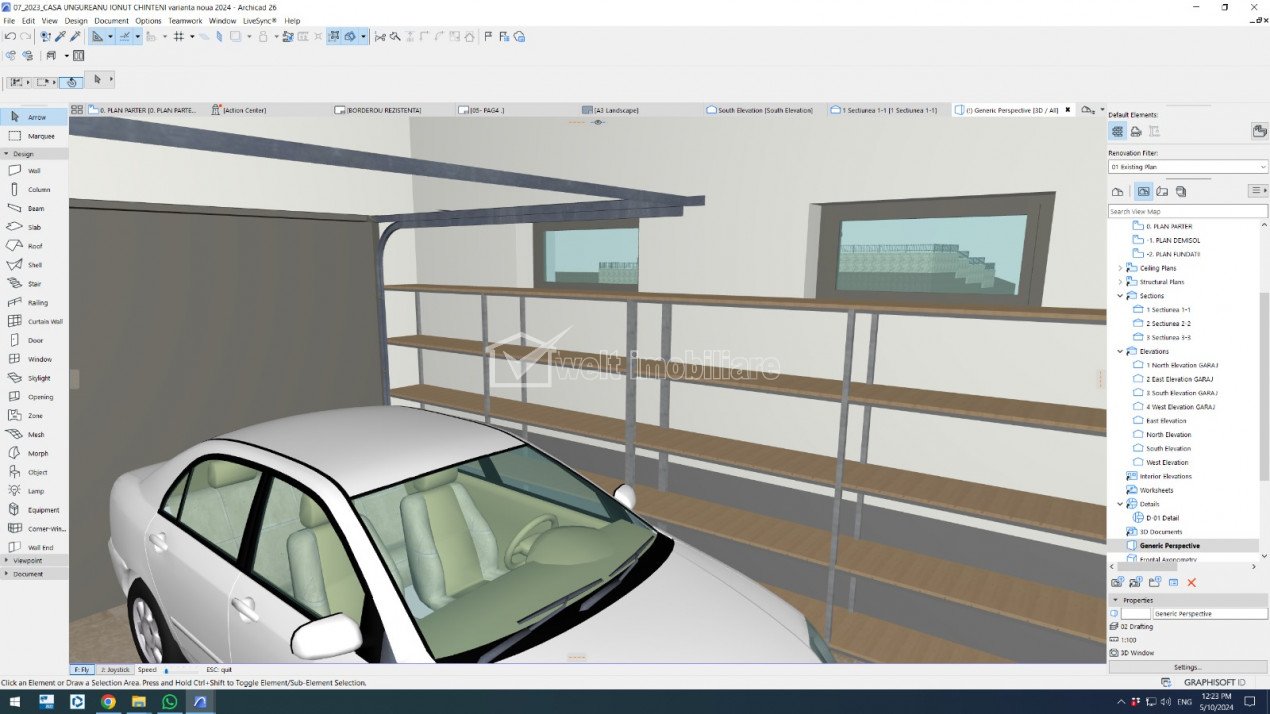The image size is (1270, 714).
Task: Toggle the grid snap toolbar button
Action: 179,36
